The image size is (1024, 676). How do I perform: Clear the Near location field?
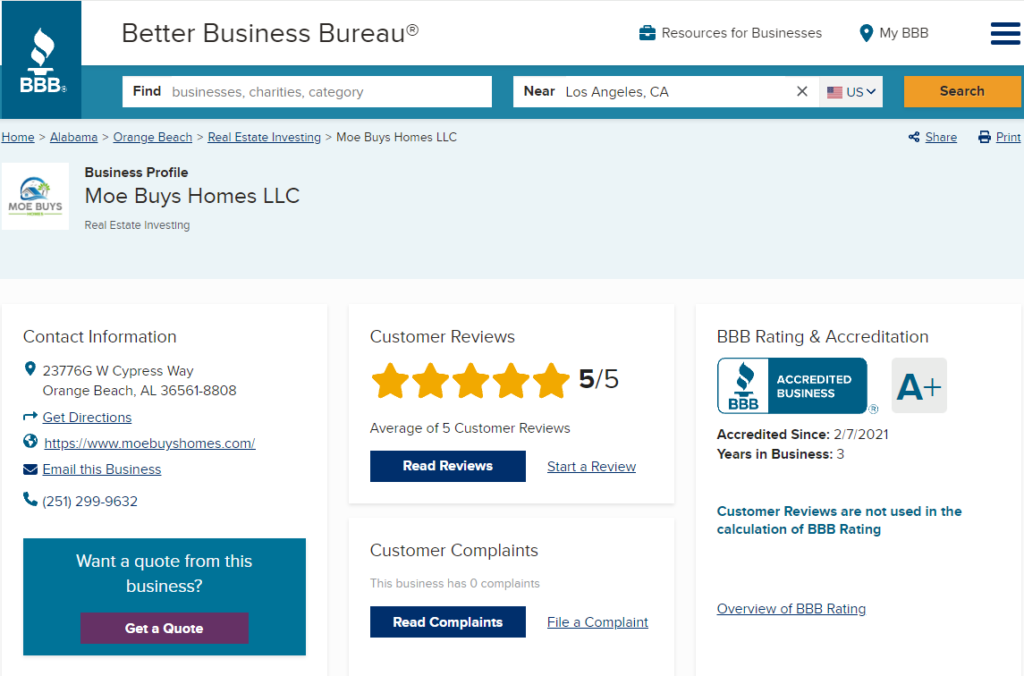coord(802,91)
